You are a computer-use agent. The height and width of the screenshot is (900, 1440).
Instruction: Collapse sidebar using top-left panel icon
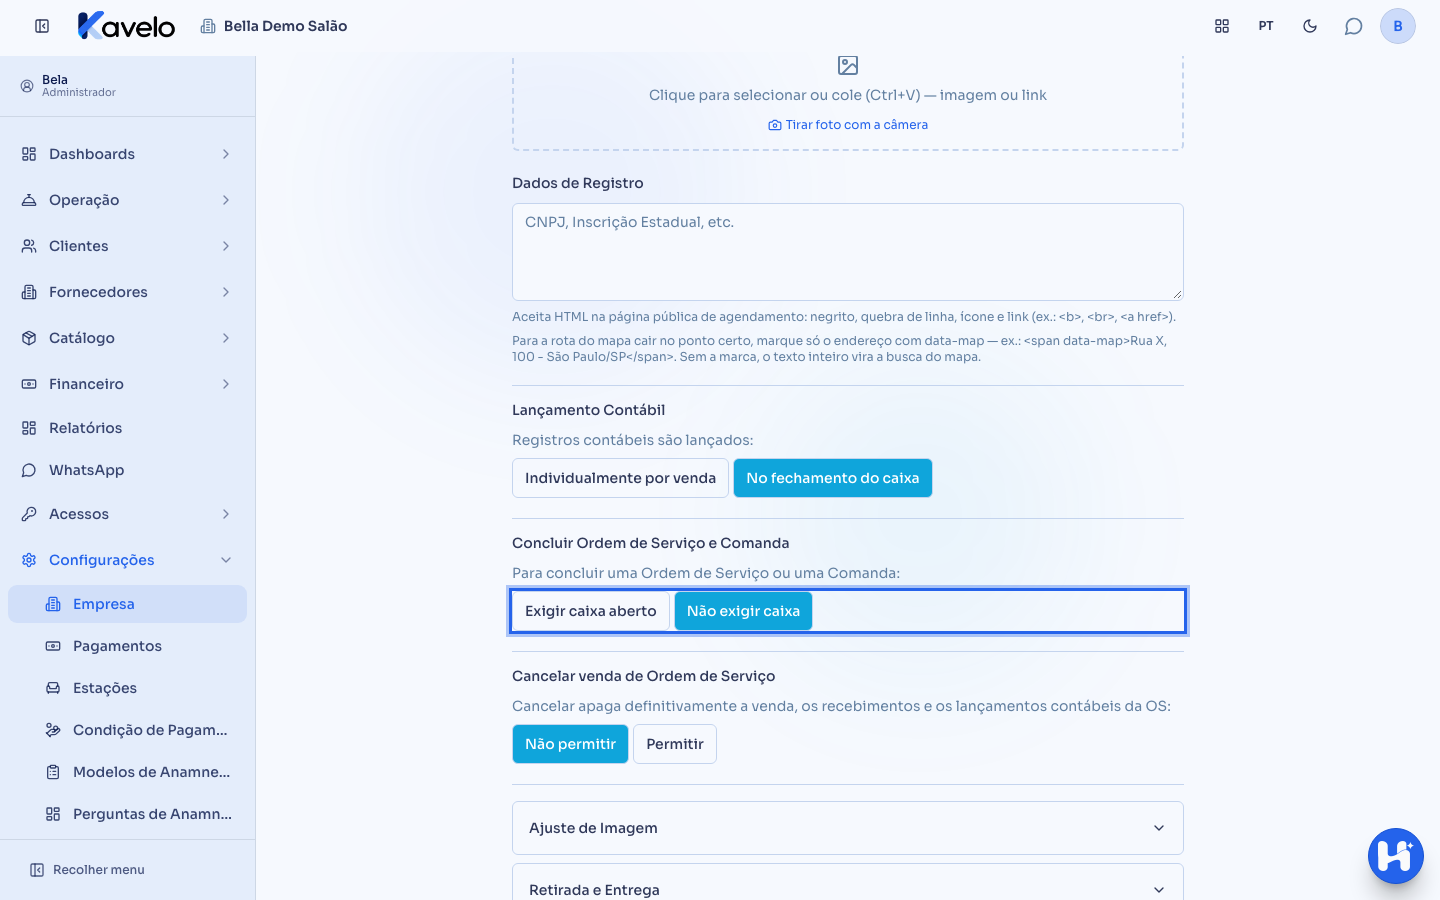pyautogui.click(x=42, y=26)
